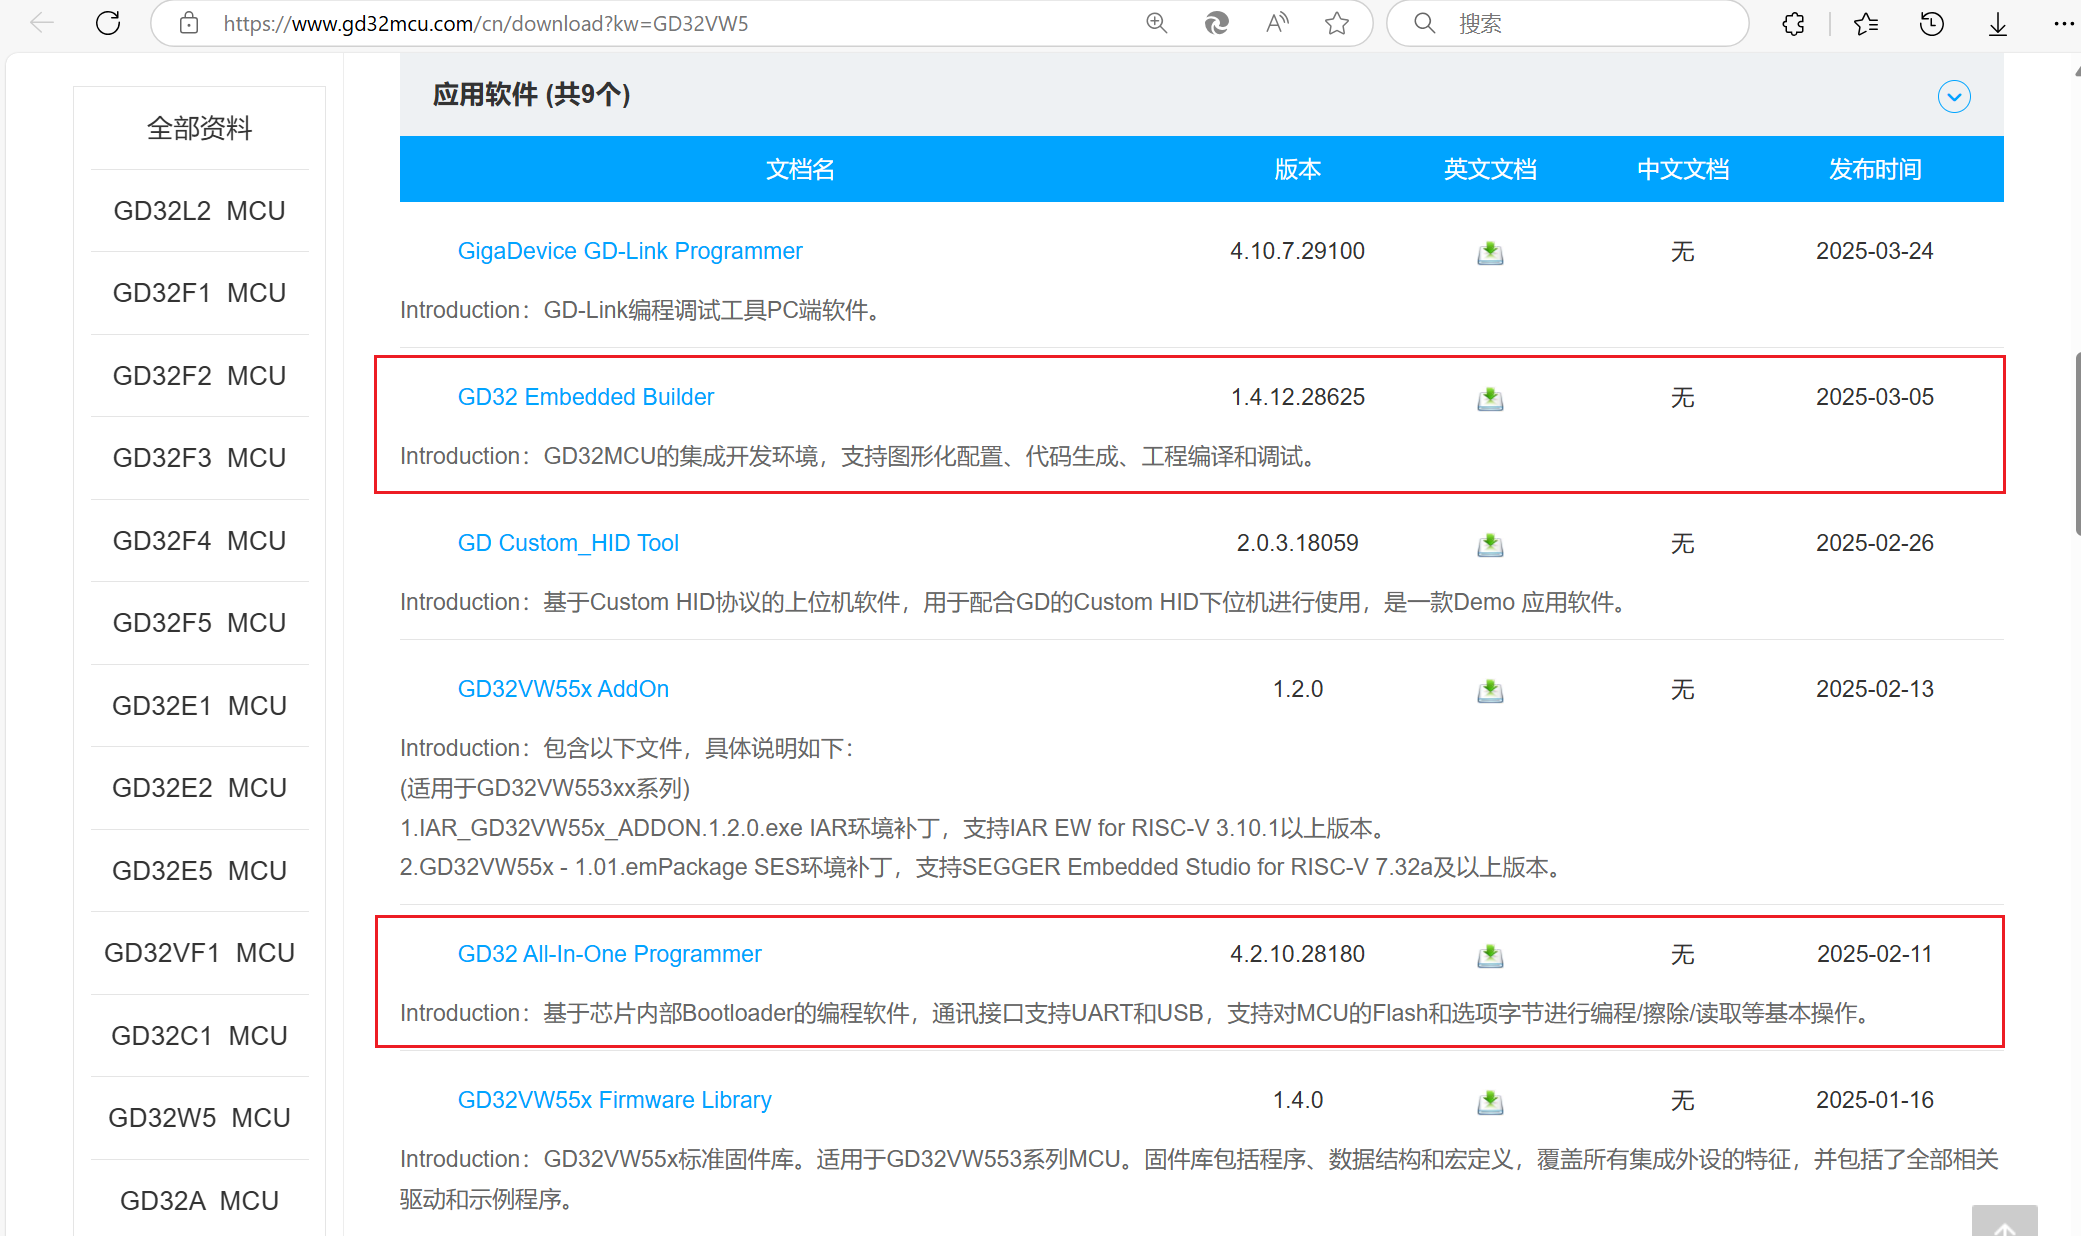Select GD32F3 MCU category
The image size is (2081, 1236).
pos(200,458)
